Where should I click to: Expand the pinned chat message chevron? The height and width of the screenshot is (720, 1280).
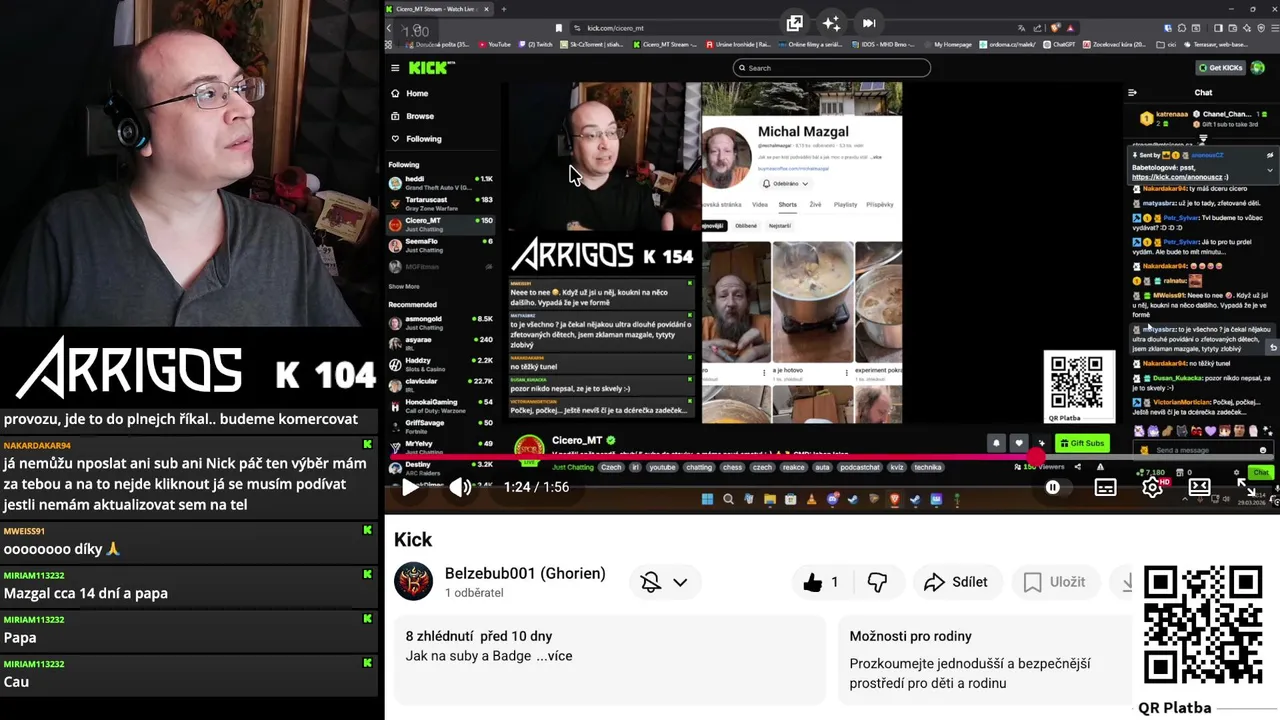pos(1270,170)
